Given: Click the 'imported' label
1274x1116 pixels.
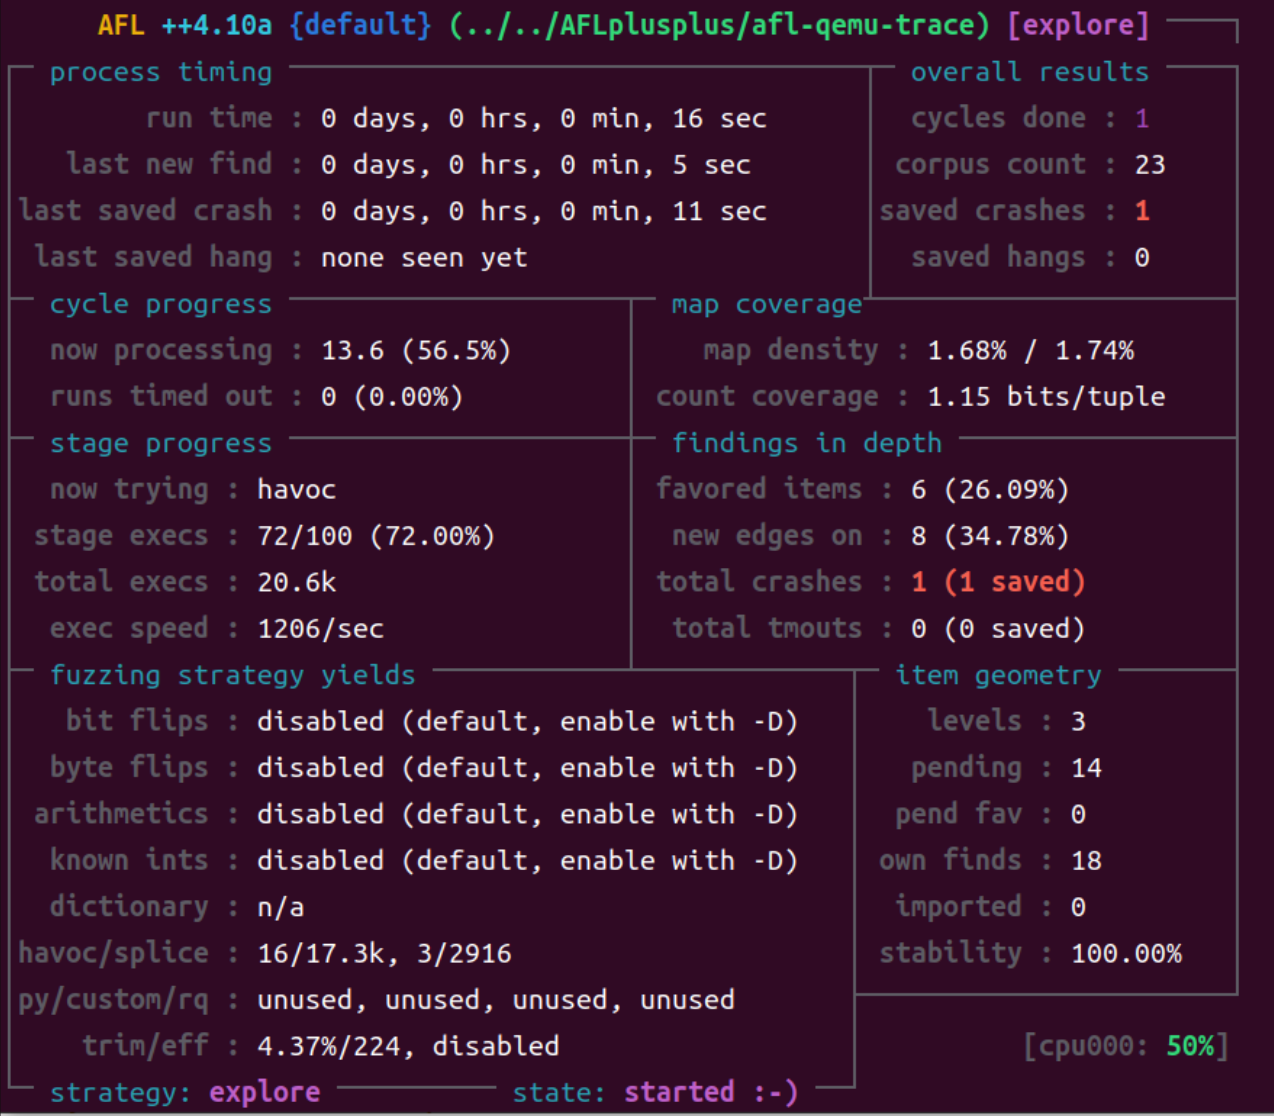Looking at the screenshot, I should 958,907.
